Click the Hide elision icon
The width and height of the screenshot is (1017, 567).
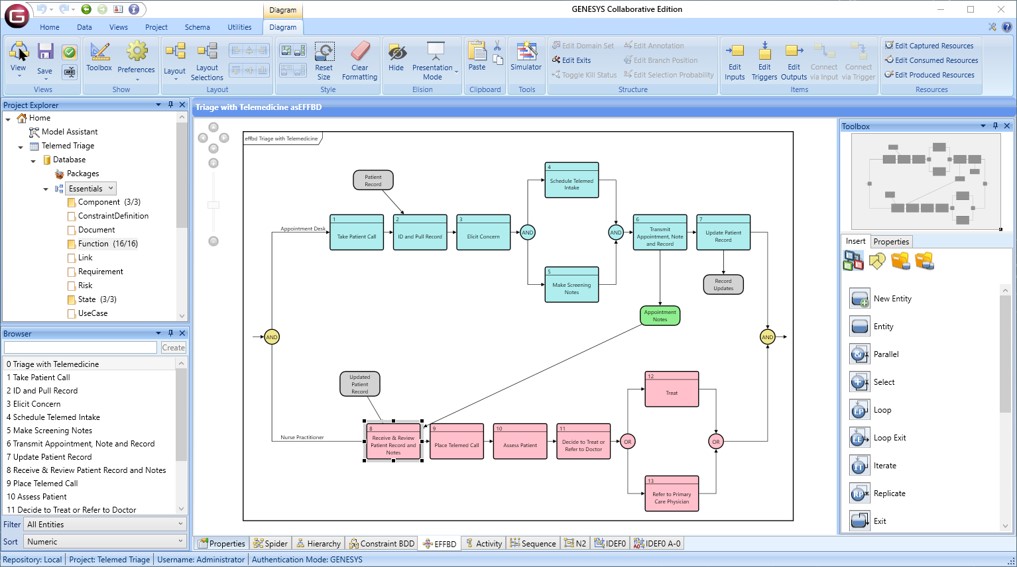coord(396,57)
